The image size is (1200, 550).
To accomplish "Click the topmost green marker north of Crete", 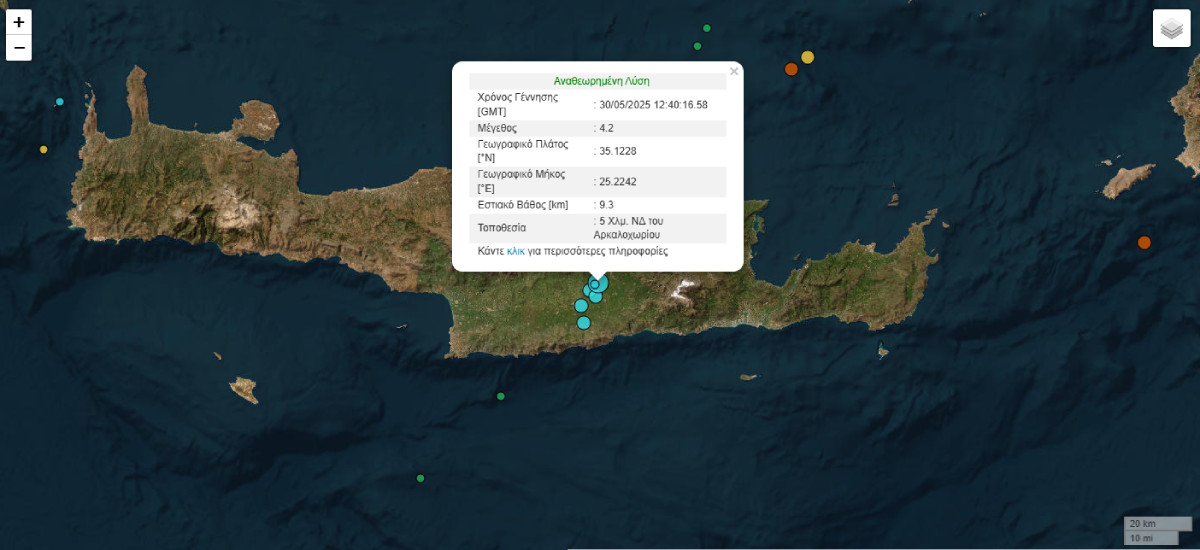I will (707, 28).
